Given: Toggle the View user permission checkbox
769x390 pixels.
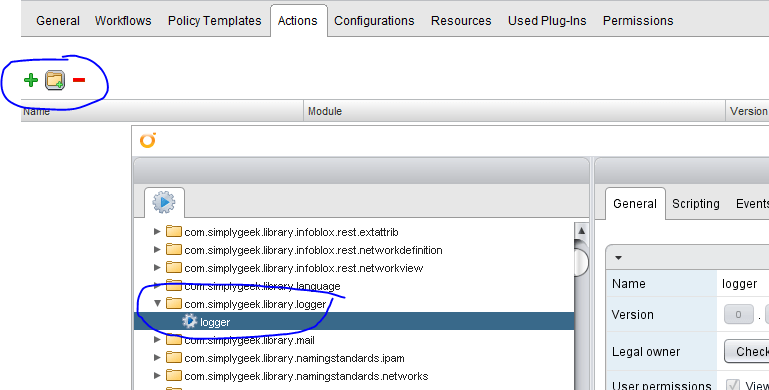Looking at the screenshot, I should point(733,385).
